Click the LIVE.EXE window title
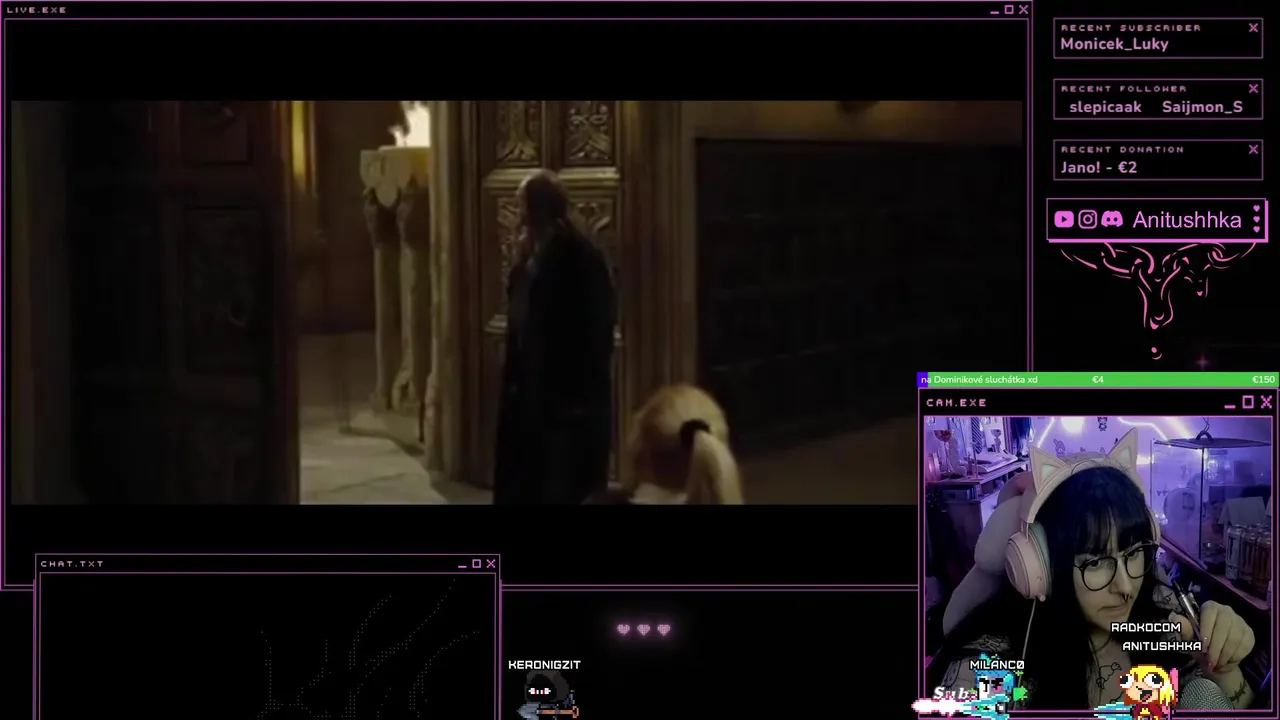 pyautogui.click(x=36, y=10)
